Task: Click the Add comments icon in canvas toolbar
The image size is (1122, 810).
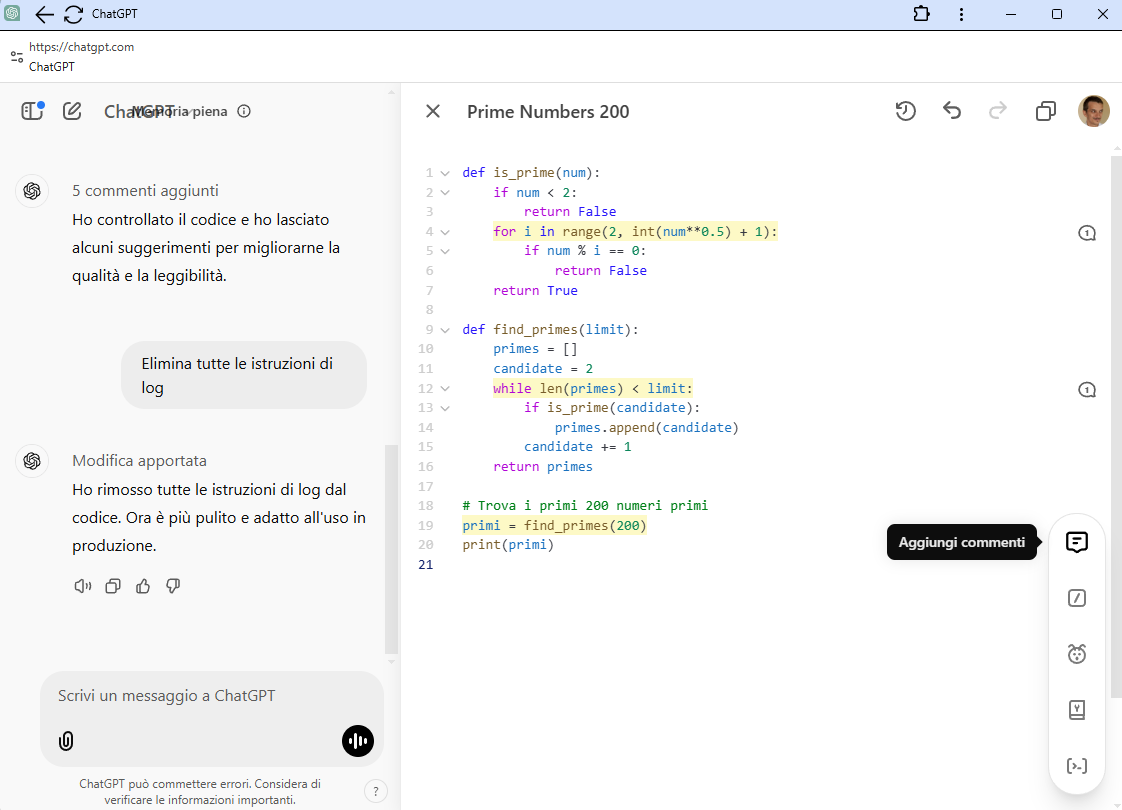Action: pyautogui.click(x=1077, y=543)
